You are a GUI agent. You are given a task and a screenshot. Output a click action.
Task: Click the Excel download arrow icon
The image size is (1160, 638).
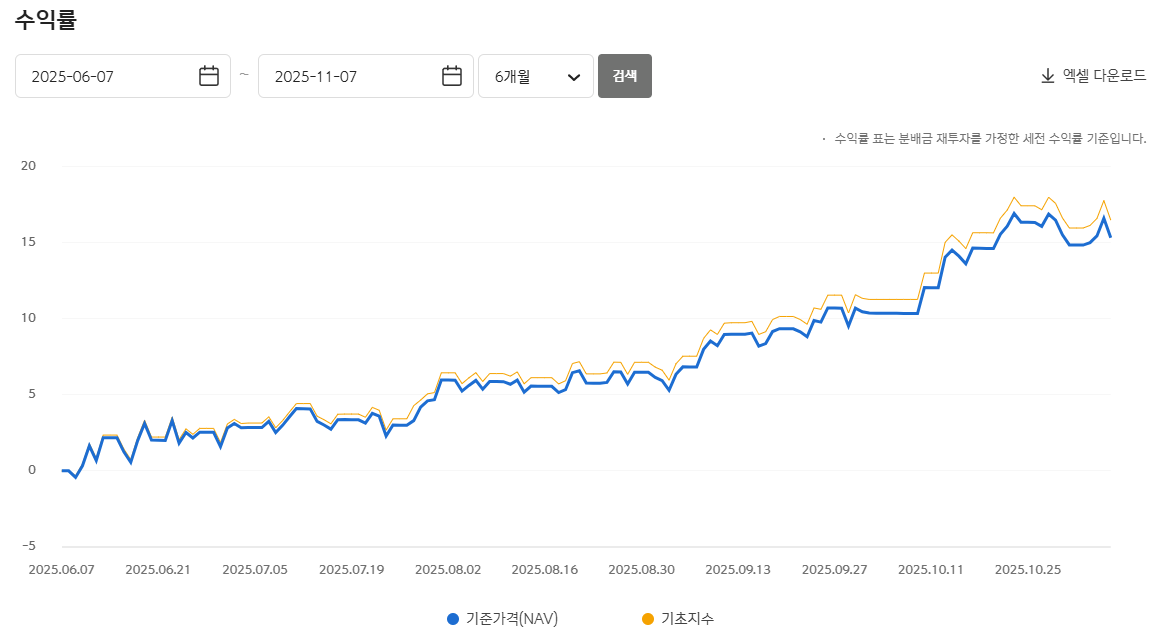point(1048,76)
